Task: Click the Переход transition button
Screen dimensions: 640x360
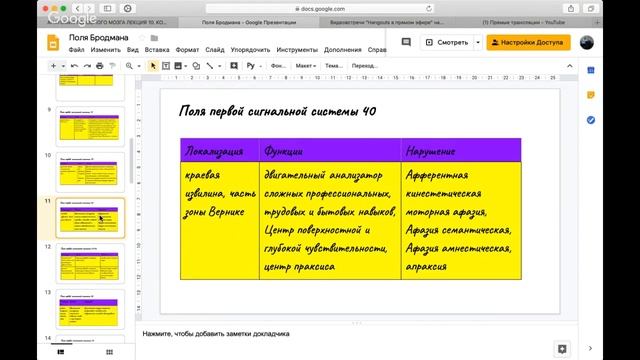Action: click(x=364, y=66)
